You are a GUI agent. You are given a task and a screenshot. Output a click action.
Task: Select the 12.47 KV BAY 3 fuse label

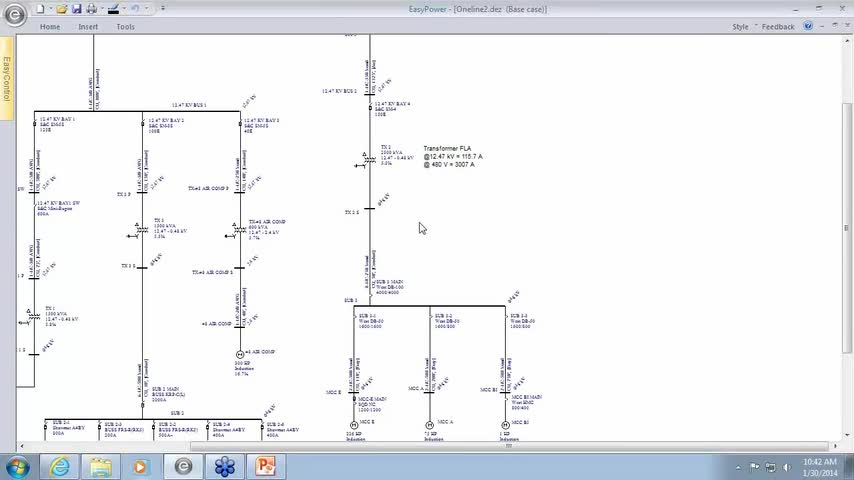(x=261, y=126)
